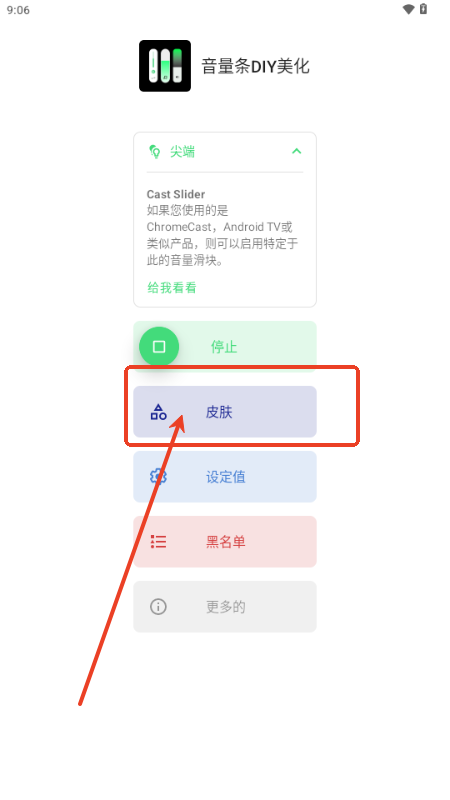
Task: Tap the clock in status bar
Action: (x=18, y=10)
